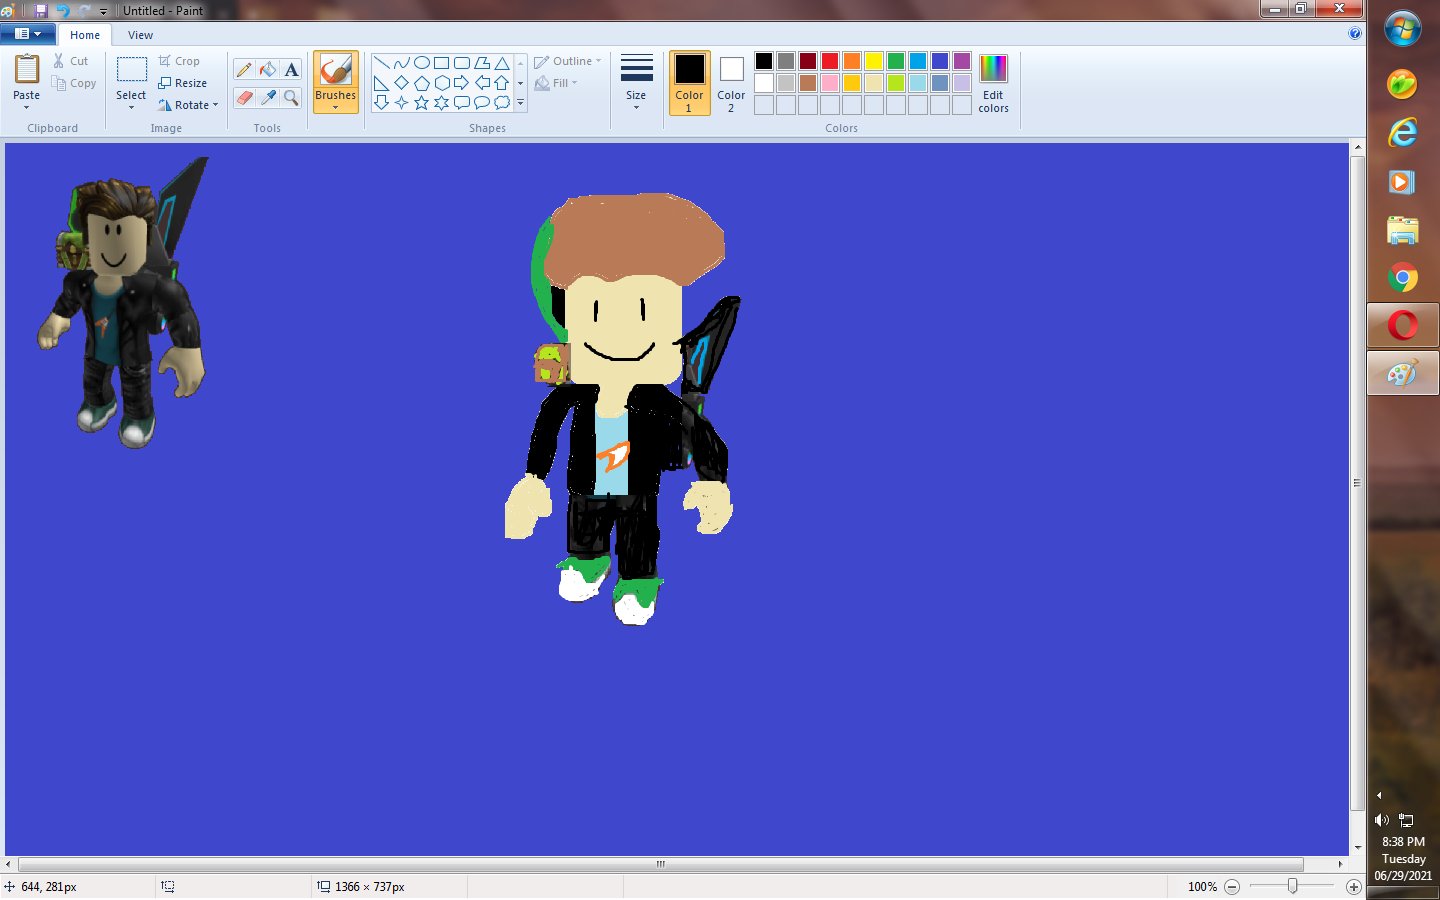The height and width of the screenshot is (900, 1440).
Task: Choose the yellow color swatch
Action: click(x=874, y=61)
